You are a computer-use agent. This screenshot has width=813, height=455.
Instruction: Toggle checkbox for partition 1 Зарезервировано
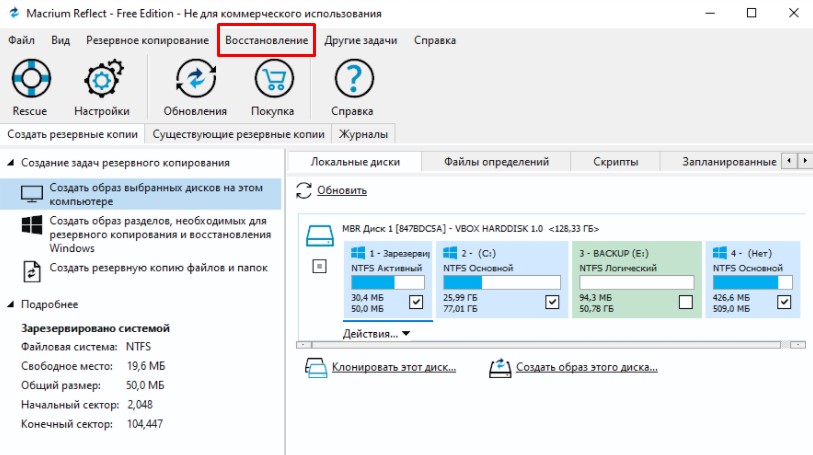click(x=416, y=302)
